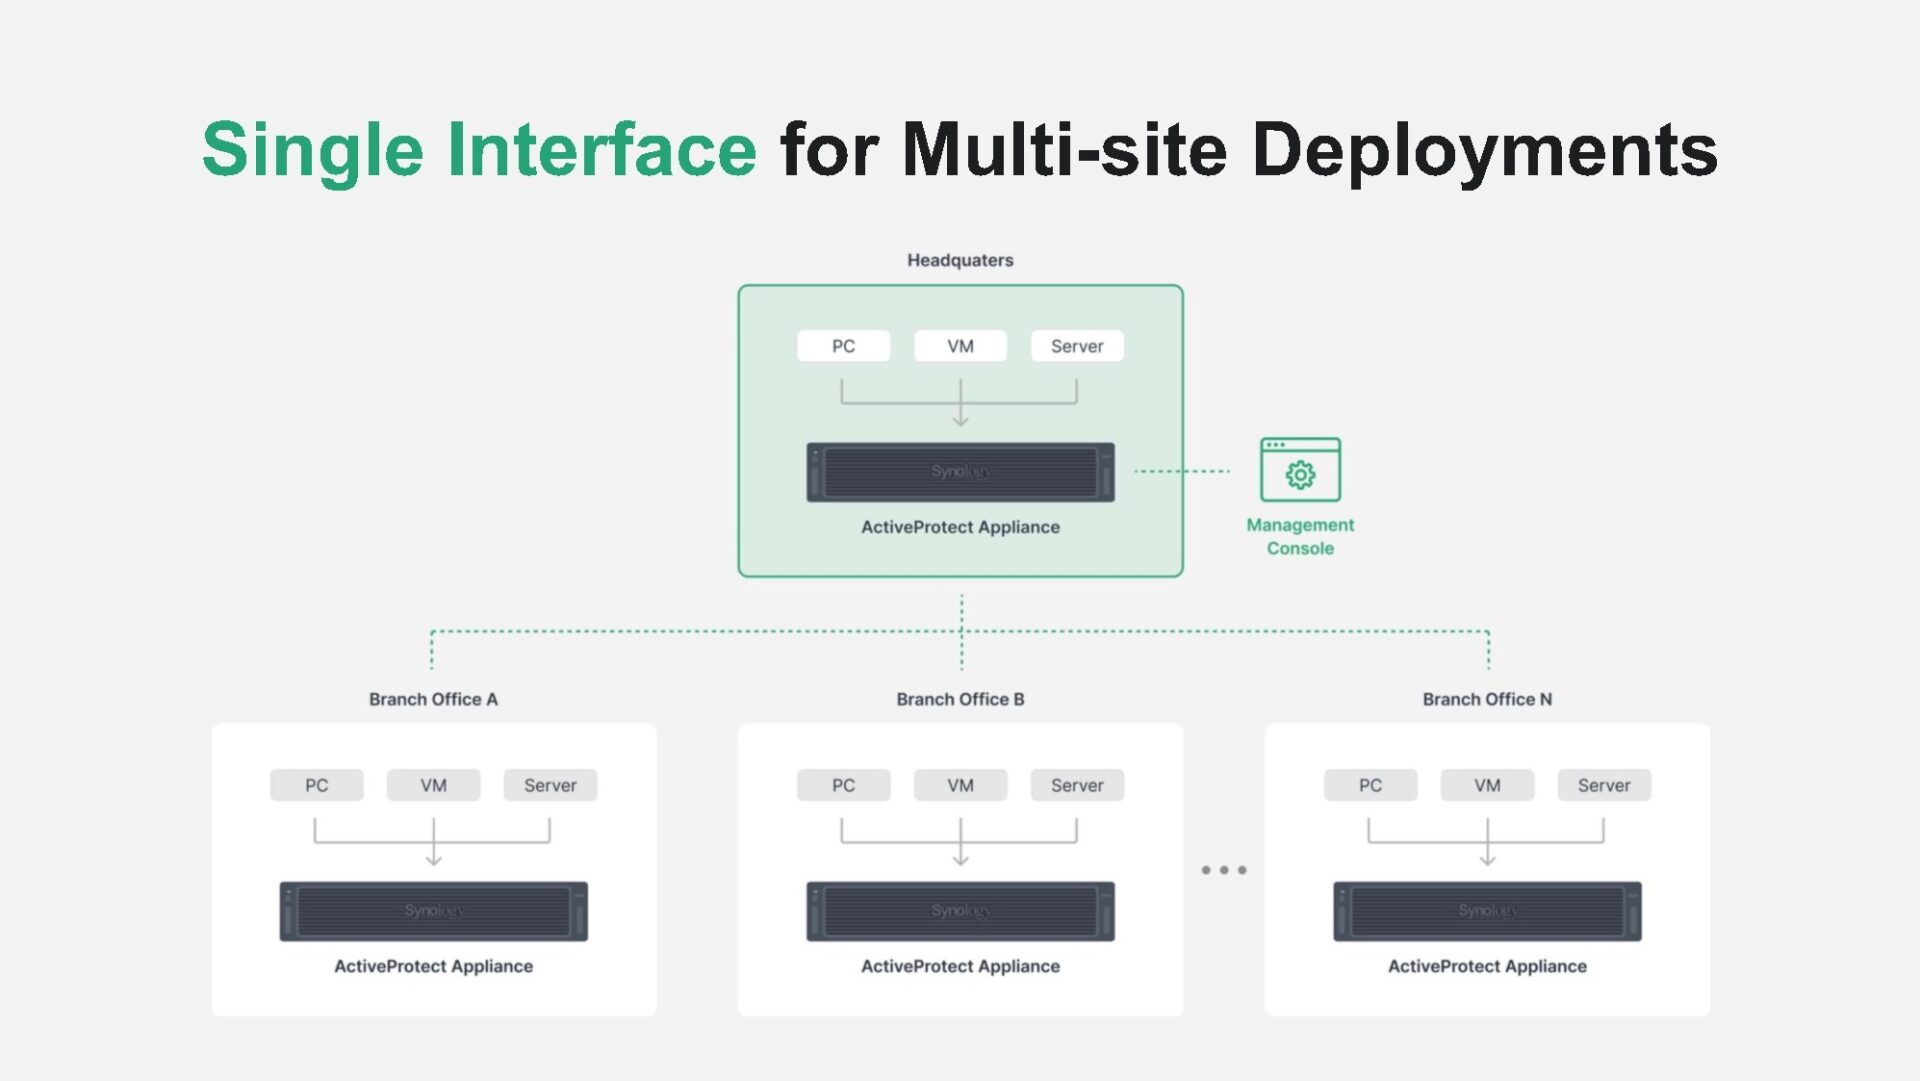Click the down arrow in Headquarters box
The image size is (1920, 1081).
(x=960, y=415)
